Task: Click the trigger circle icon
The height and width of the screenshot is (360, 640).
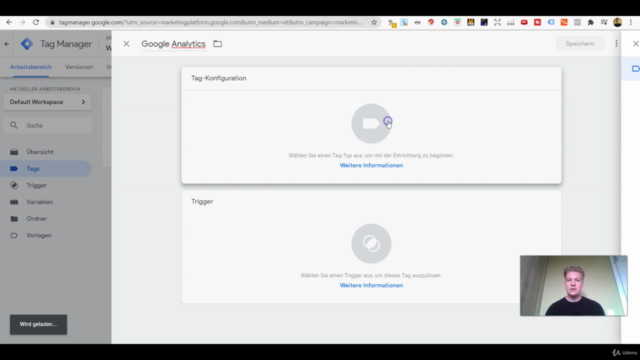Action: coord(371,244)
